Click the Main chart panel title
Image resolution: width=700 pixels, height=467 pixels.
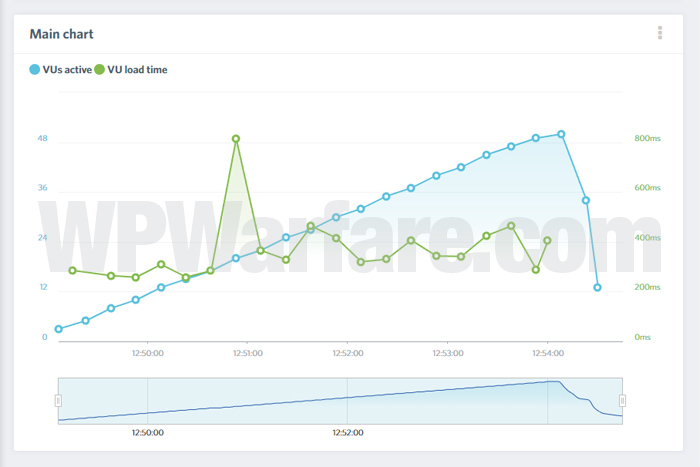[62, 34]
